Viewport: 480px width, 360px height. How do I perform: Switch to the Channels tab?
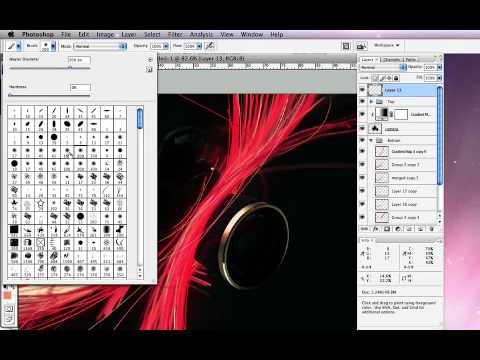[392, 59]
